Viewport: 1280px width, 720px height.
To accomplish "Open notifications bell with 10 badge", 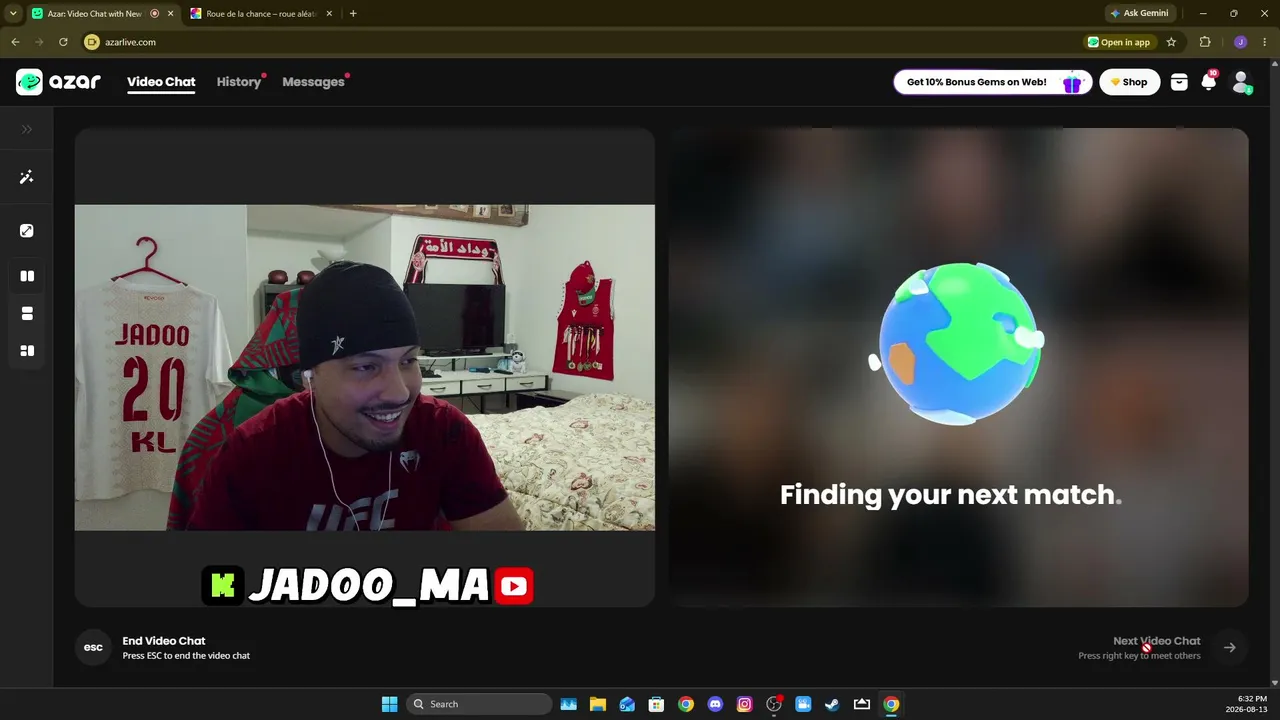I will (1209, 82).
